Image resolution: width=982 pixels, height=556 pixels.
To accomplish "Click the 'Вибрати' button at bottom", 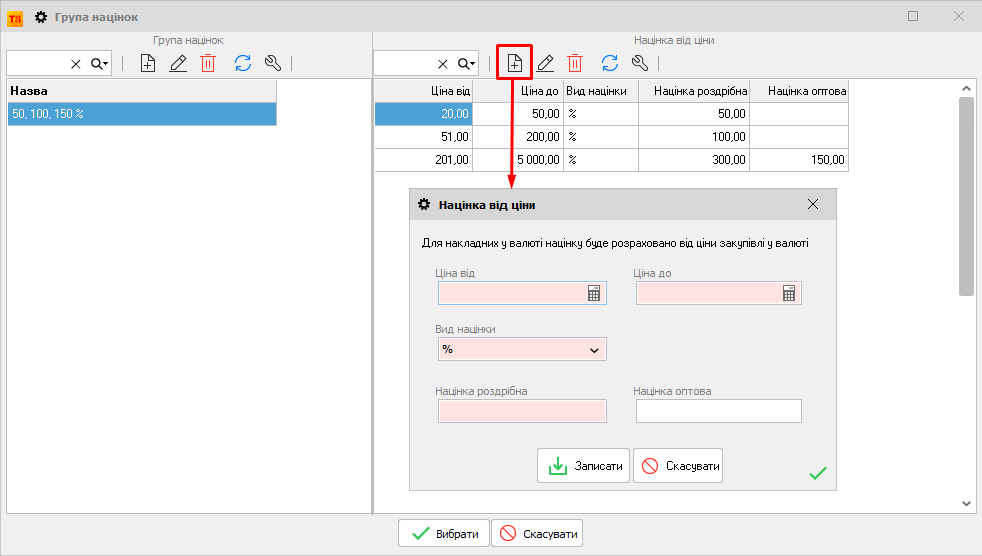I will click(446, 533).
